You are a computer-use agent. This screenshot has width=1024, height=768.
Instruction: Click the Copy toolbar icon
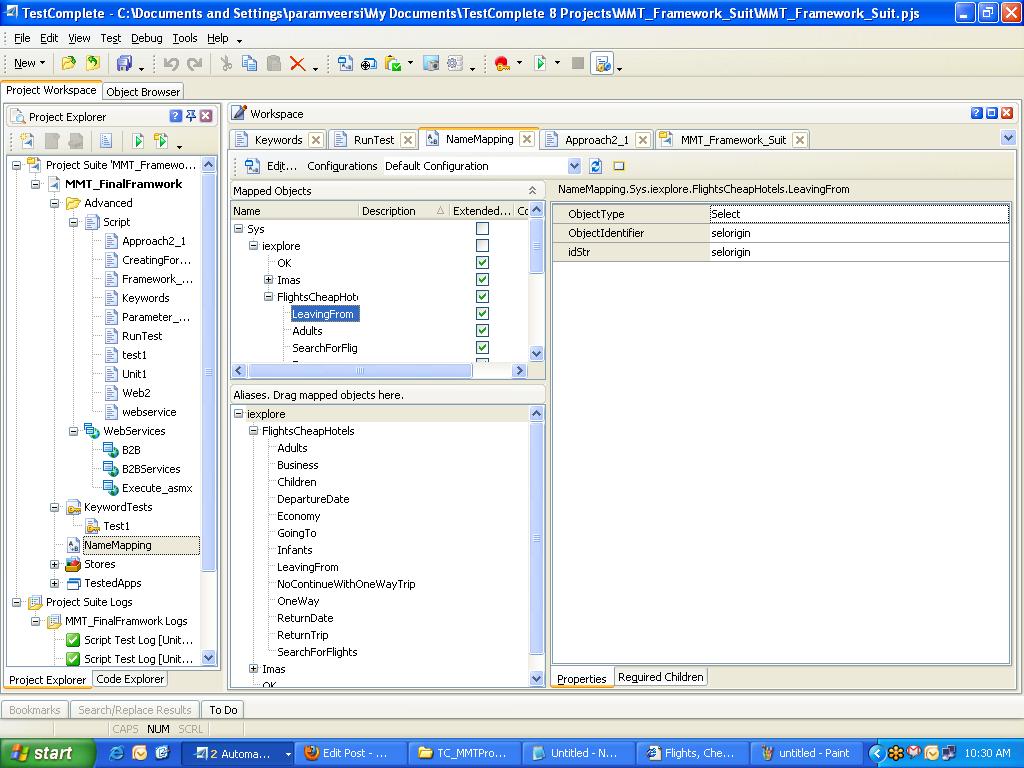point(249,63)
